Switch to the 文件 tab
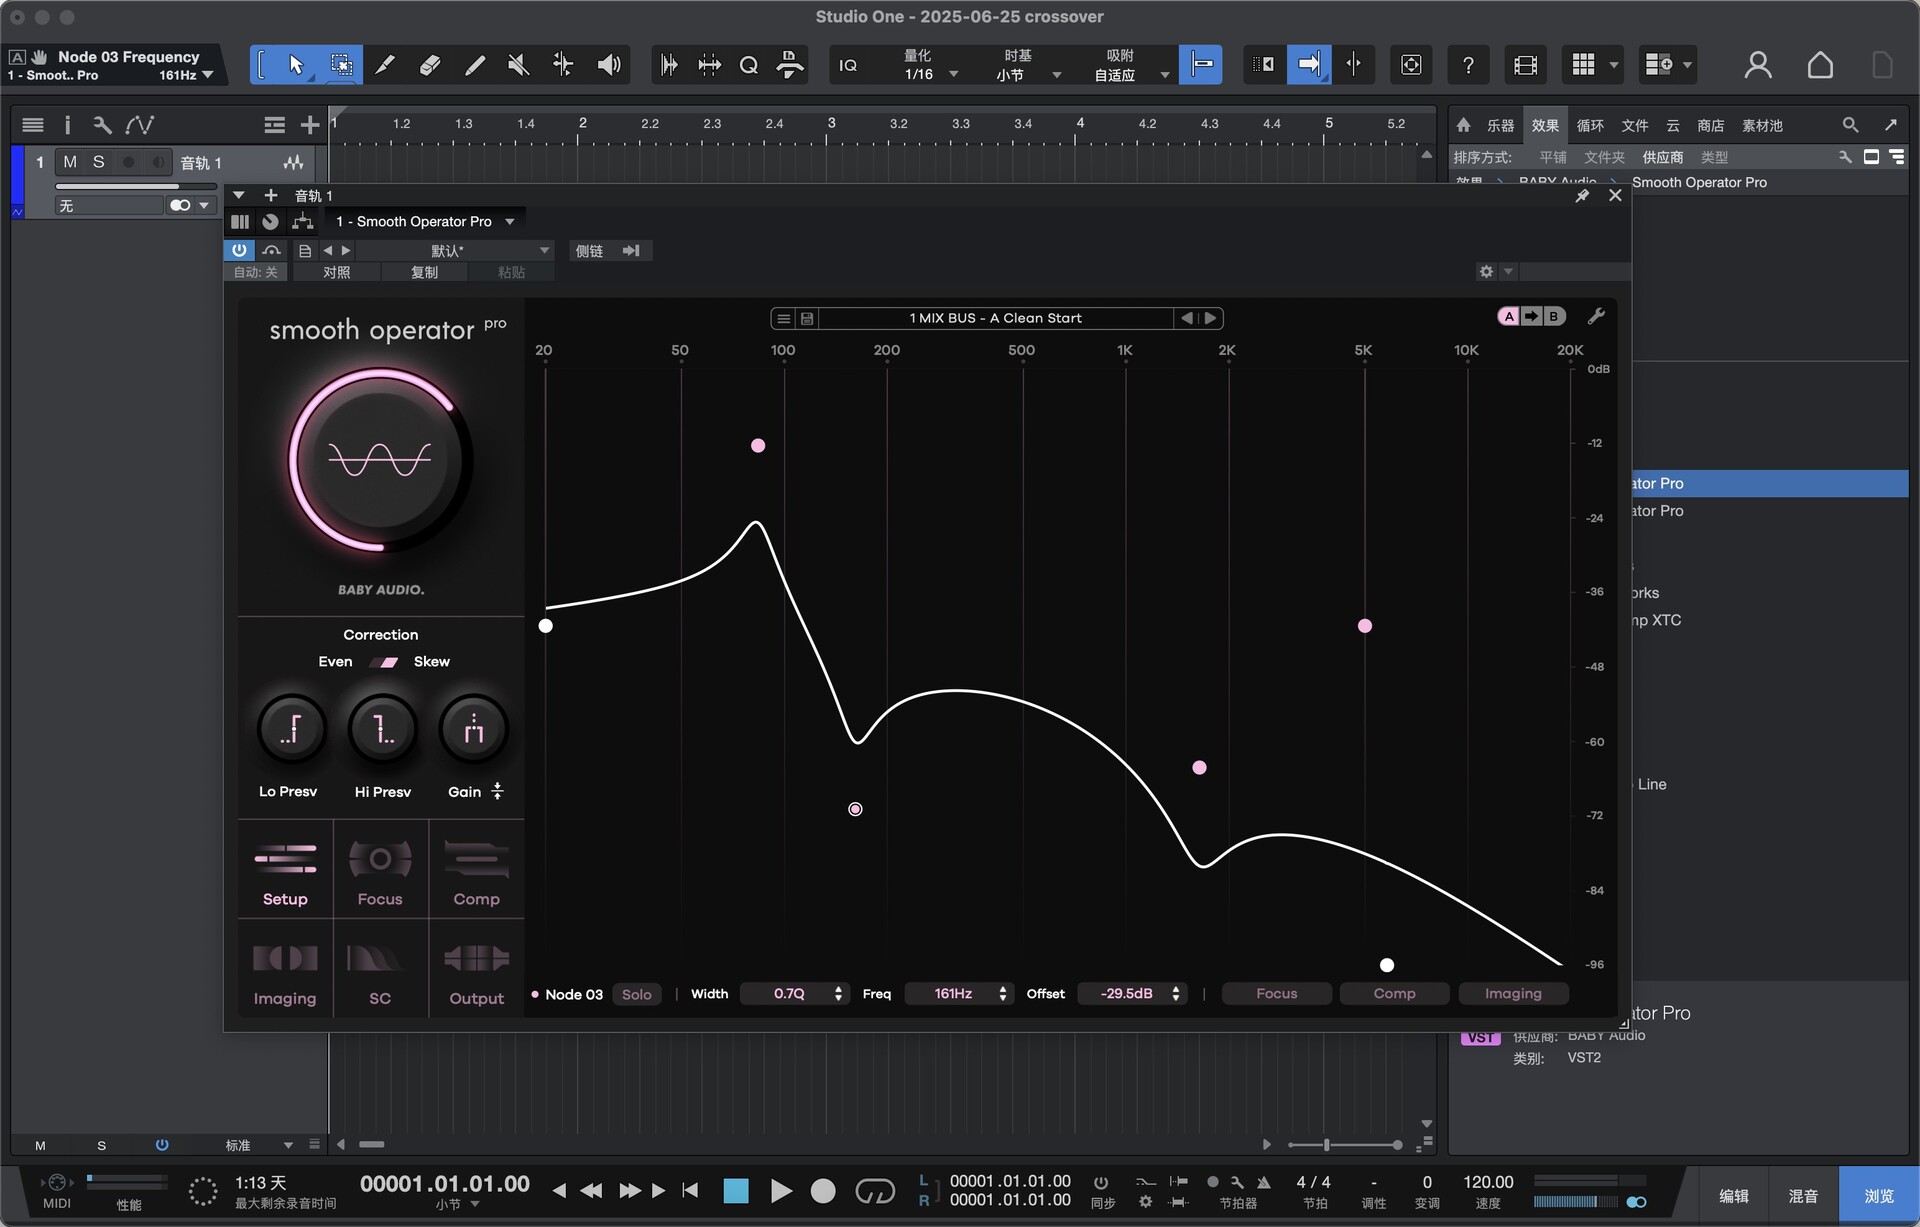This screenshot has height=1227, width=1920. 1635,125
